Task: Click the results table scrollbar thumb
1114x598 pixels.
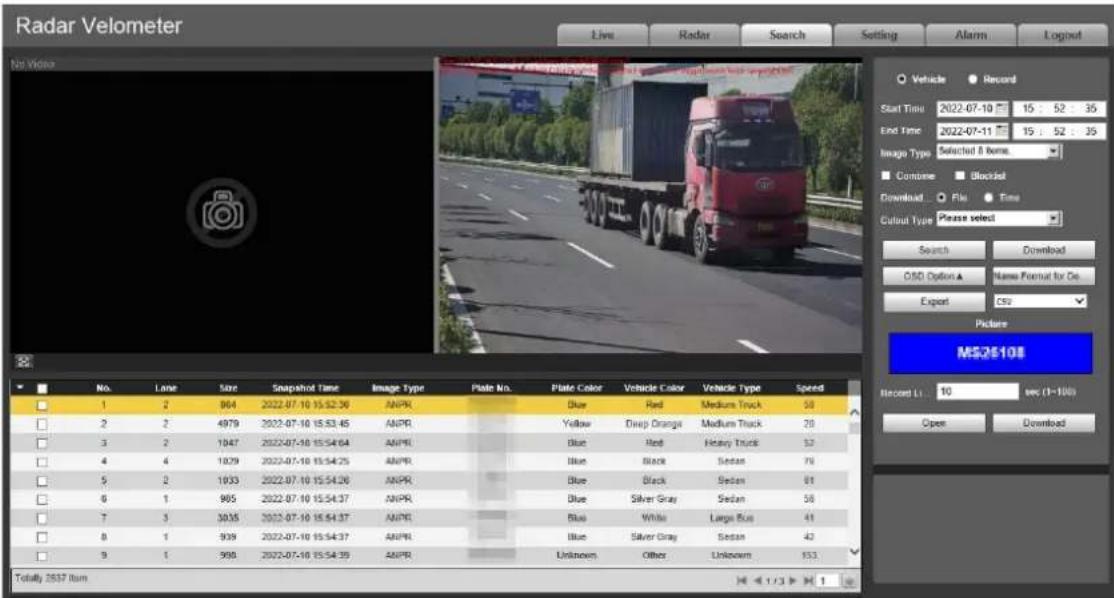Action: pyautogui.click(x=854, y=428)
